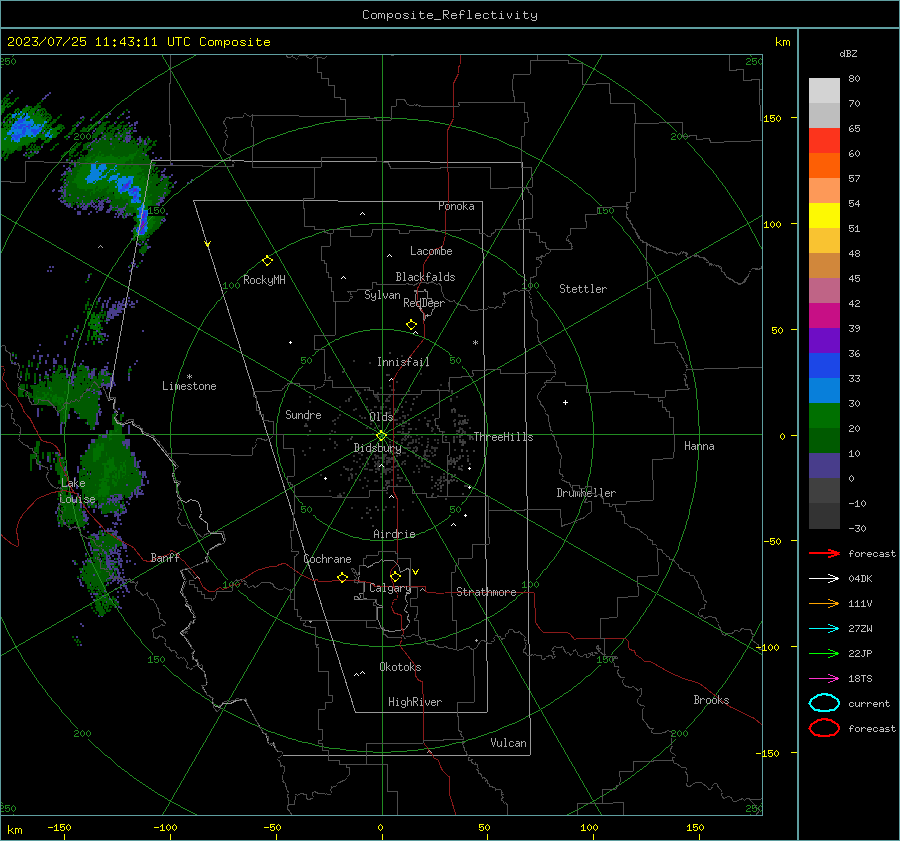Click the HighRiver label
Image resolution: width=900 pixels, height=841 pixels.
[415, 702]
